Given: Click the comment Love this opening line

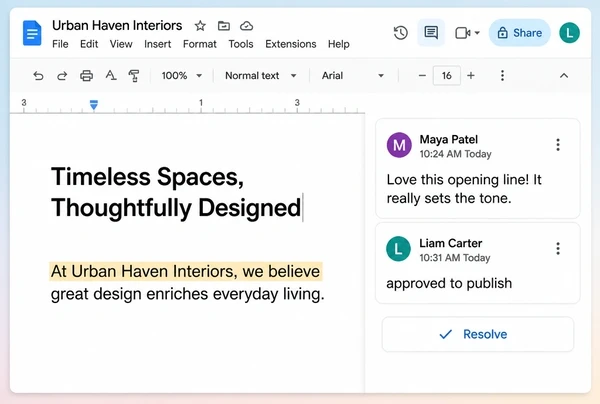Looking at the screenshot, I should coord(464,189).
